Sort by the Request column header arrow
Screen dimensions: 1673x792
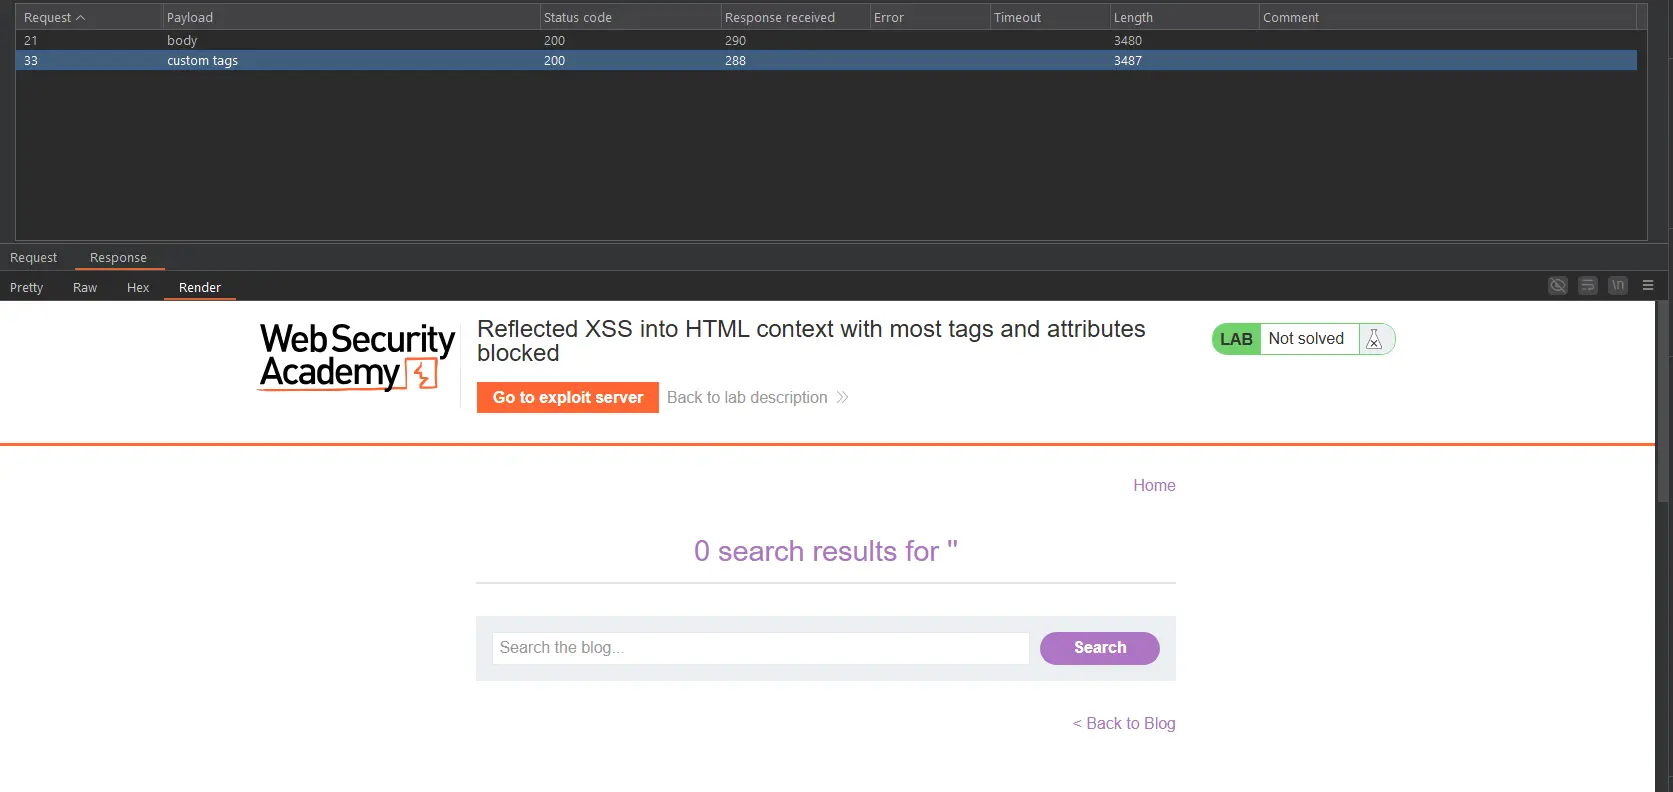(x=81, y=18)
